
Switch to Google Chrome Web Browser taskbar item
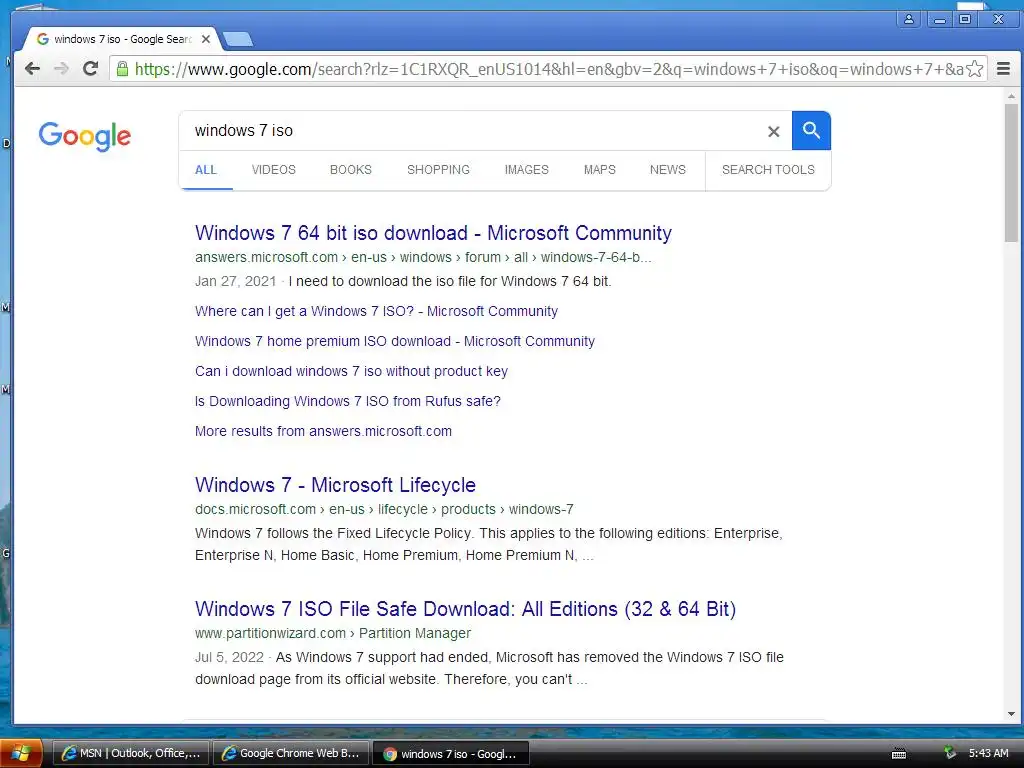coord(291,754)
